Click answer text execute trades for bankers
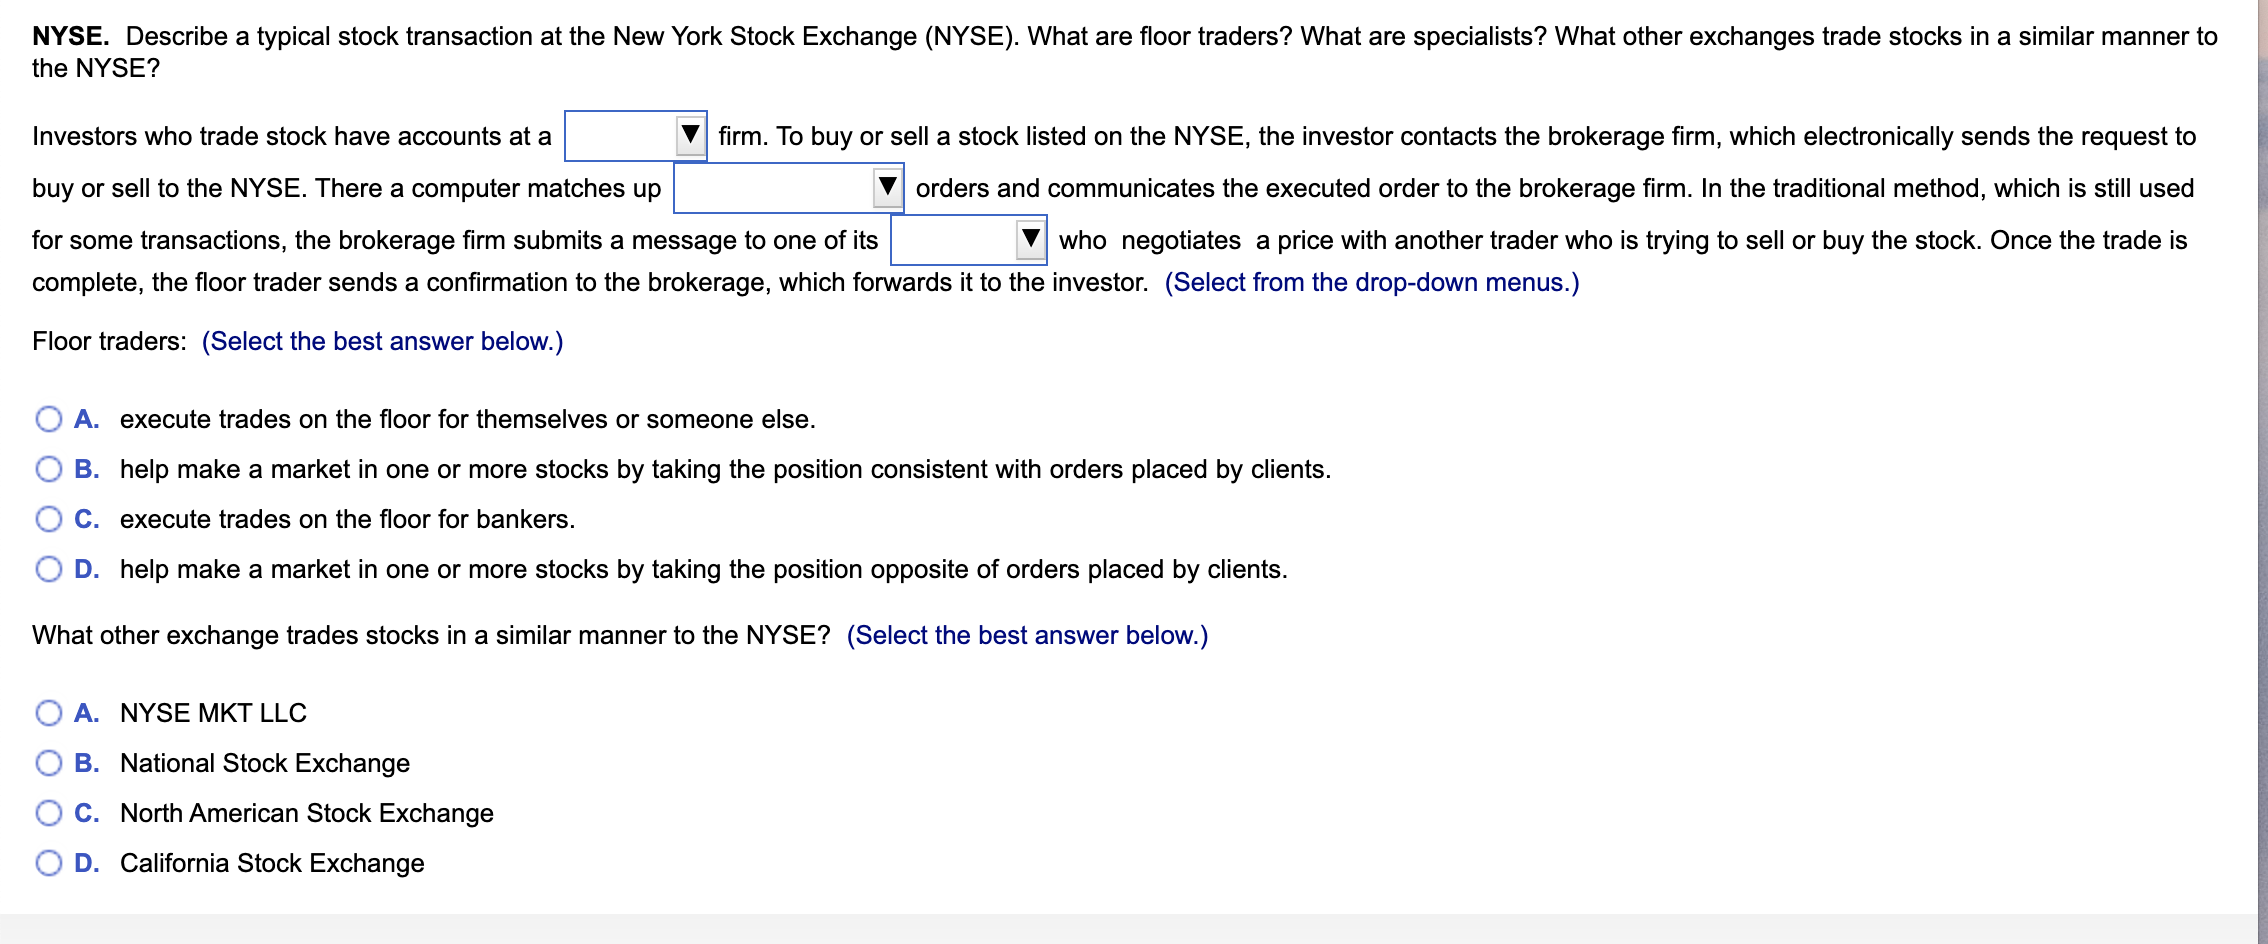 pos(347,519)
